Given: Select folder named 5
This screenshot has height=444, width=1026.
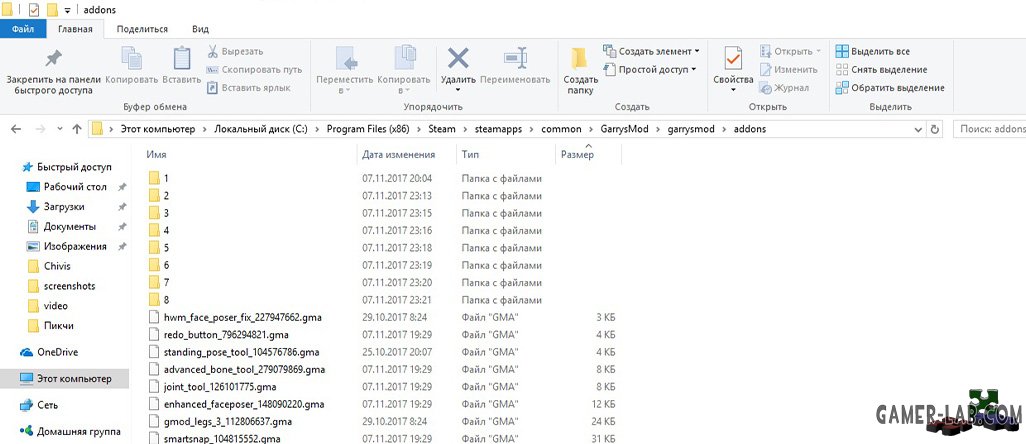Looking at the screenshot, I should click(x=158, y=247).
